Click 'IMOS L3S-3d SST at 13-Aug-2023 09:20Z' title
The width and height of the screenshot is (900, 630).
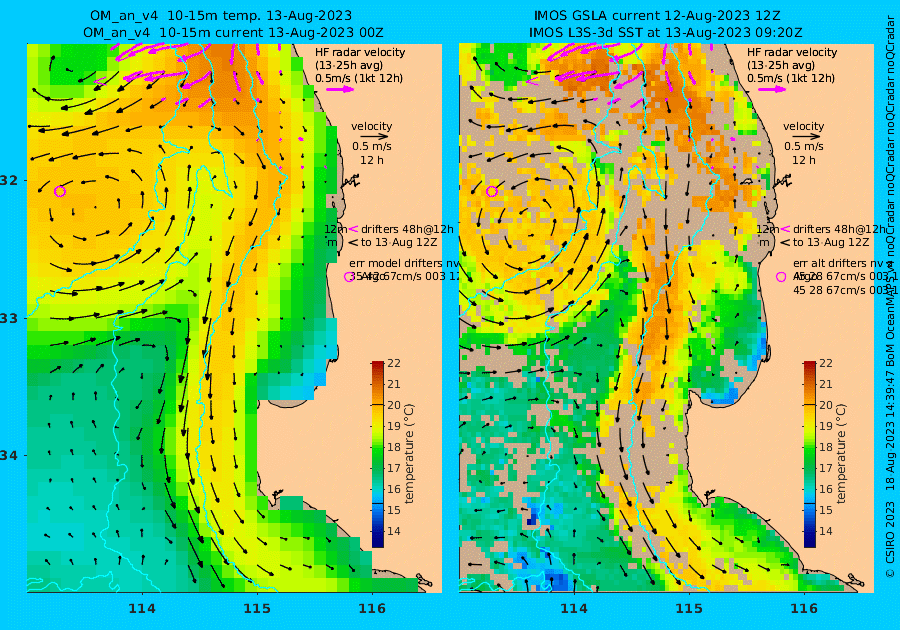click(x=665, y=32)
